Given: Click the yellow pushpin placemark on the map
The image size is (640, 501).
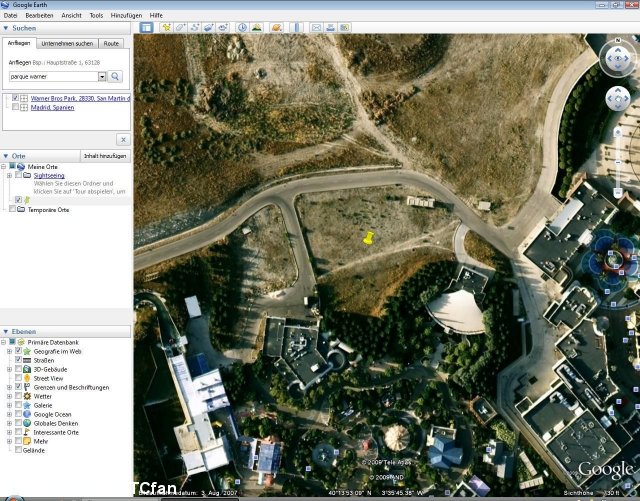Looking at the screenshot, I should [368, 238].
